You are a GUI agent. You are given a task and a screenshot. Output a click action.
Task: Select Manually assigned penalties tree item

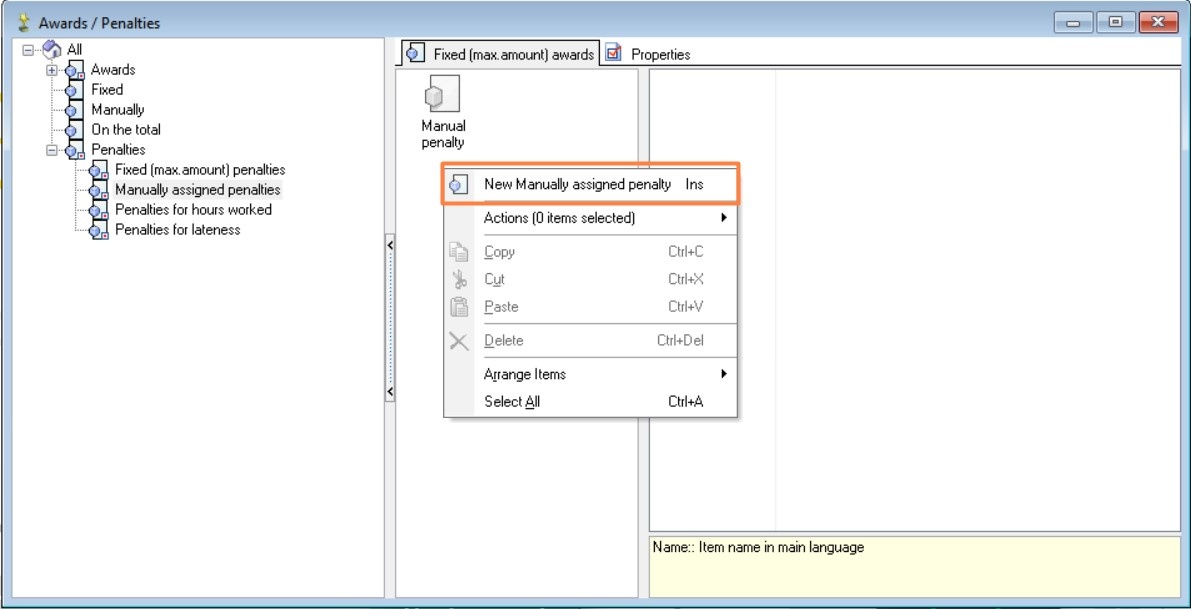[x=197, y=190]
